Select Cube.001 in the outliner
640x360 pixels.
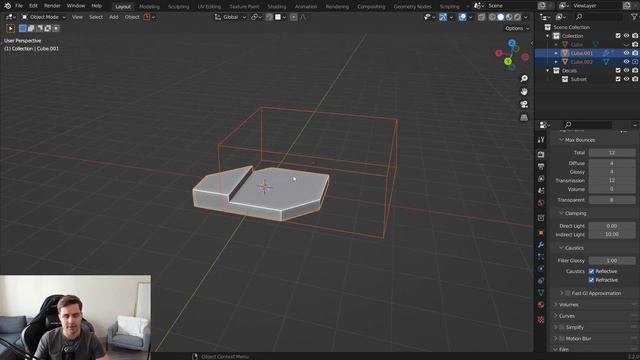point(582,53)
